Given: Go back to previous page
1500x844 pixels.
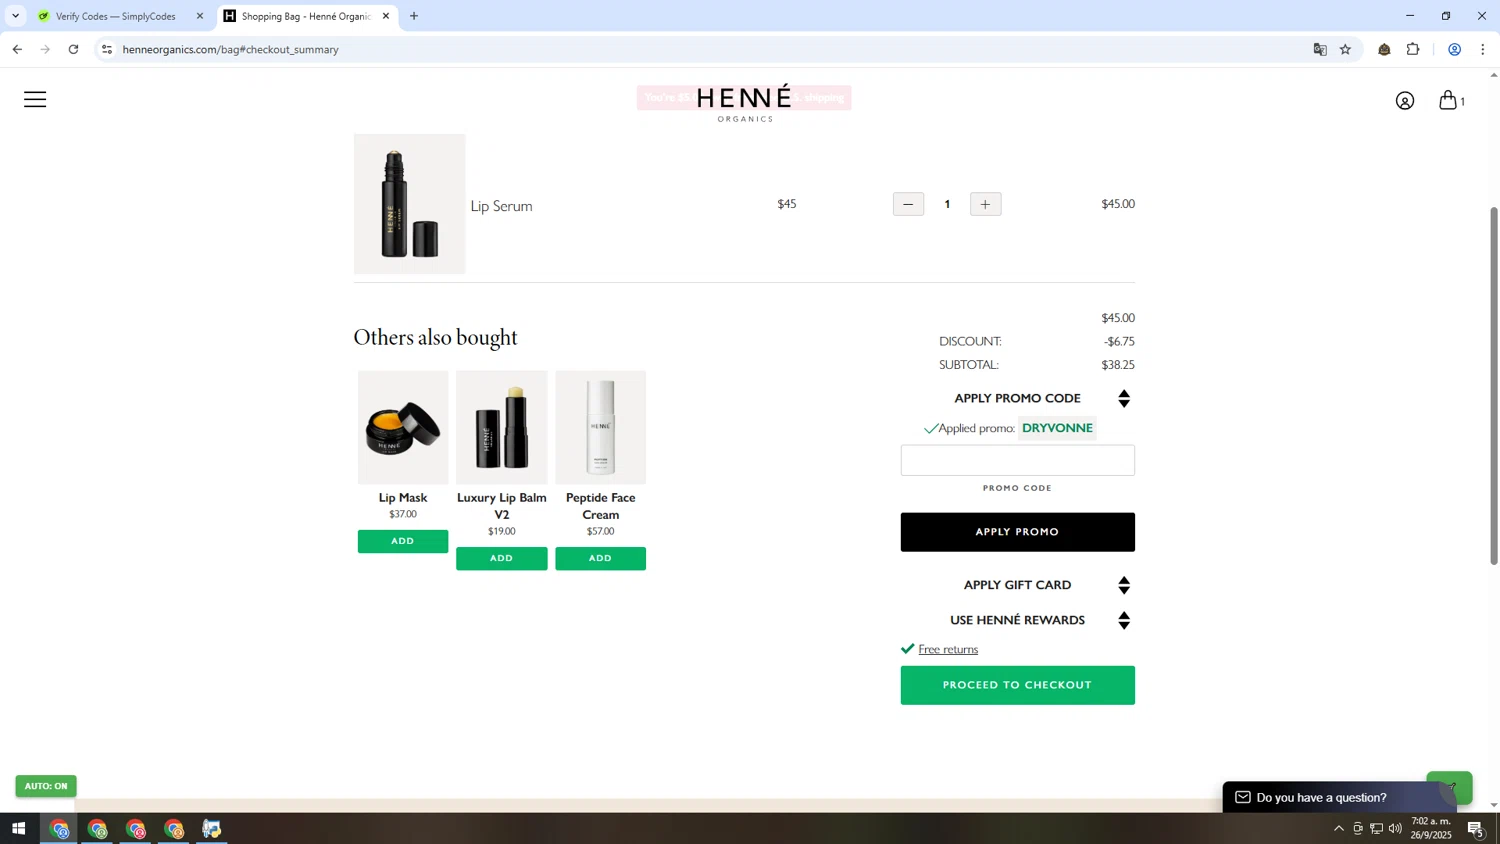Looking at the screenshot, I should click(x=17, y=49).
